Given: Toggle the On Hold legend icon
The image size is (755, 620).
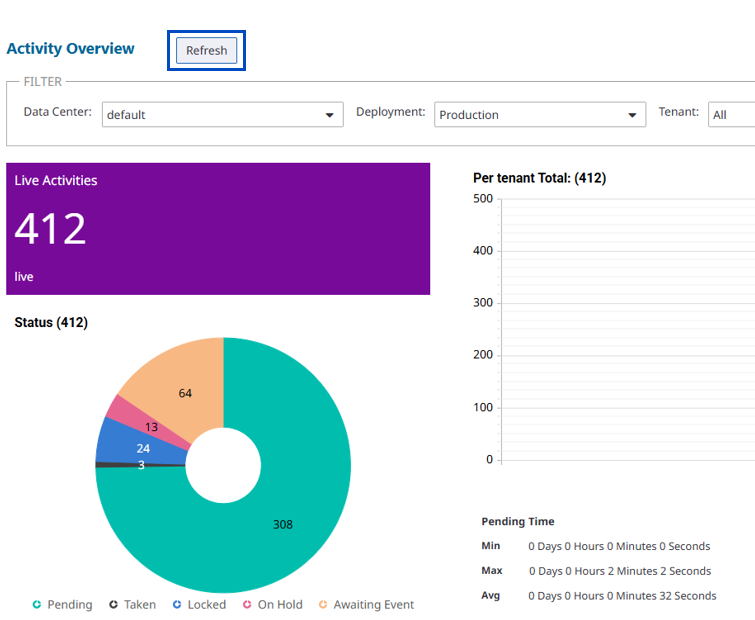Looking at the screenshot, I should (x=247, y=605).
